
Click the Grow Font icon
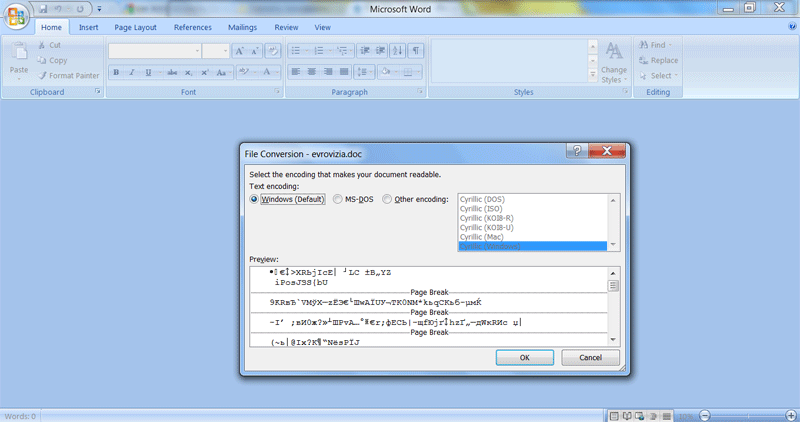click(239, 51)
